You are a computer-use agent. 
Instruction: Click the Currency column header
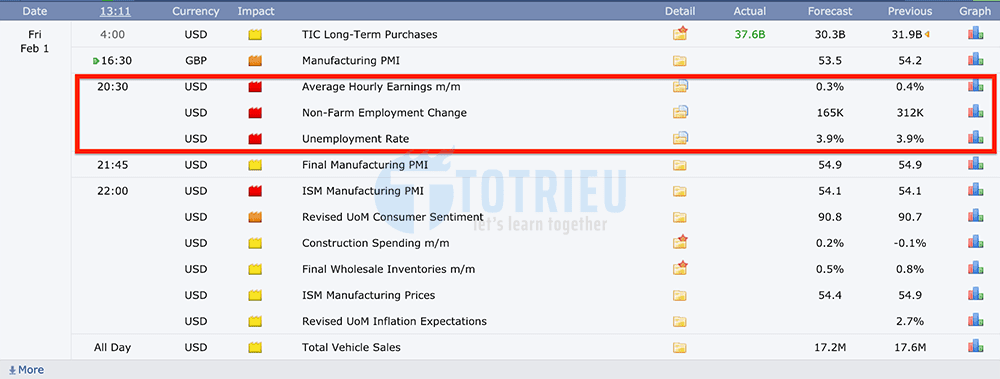pos(196,11)
